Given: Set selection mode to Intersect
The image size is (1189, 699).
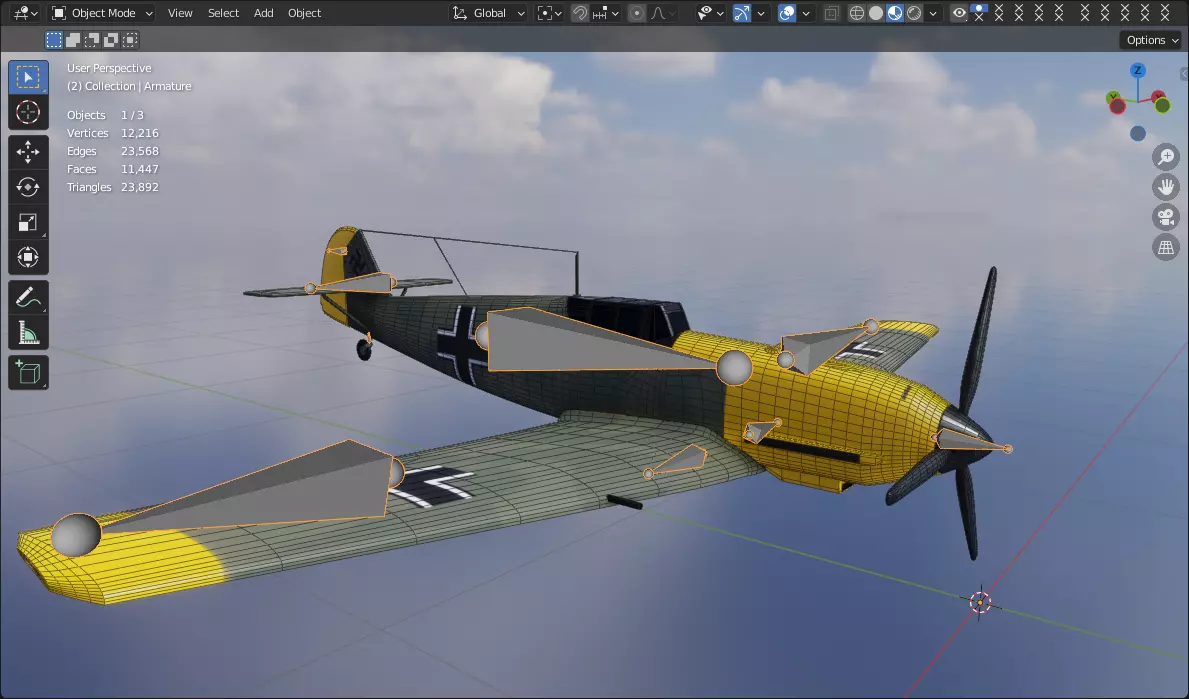Looking at the screenshot, I should (130, 40).
